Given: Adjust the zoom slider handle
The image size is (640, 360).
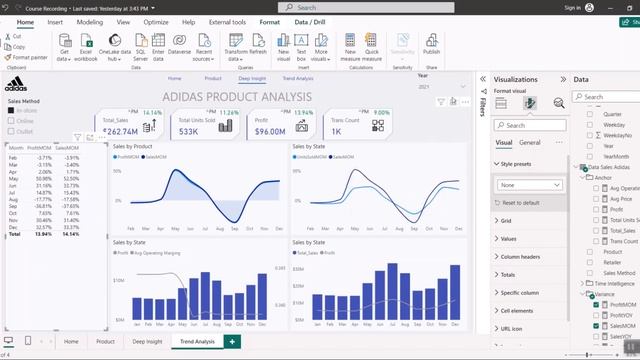Looking at the screenshot, I should pos(587,355).
